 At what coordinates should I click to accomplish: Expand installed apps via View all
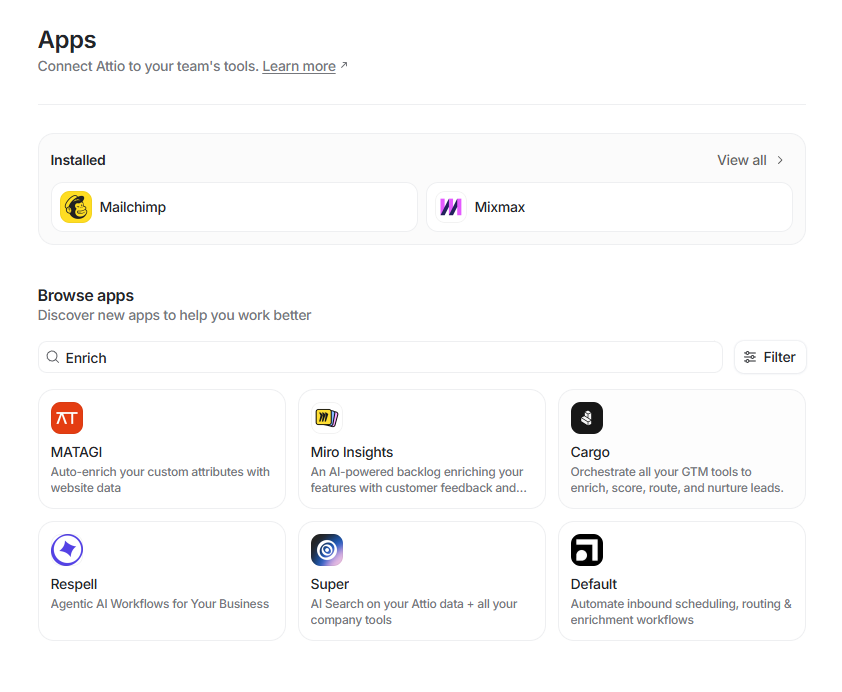click(741, 160)
